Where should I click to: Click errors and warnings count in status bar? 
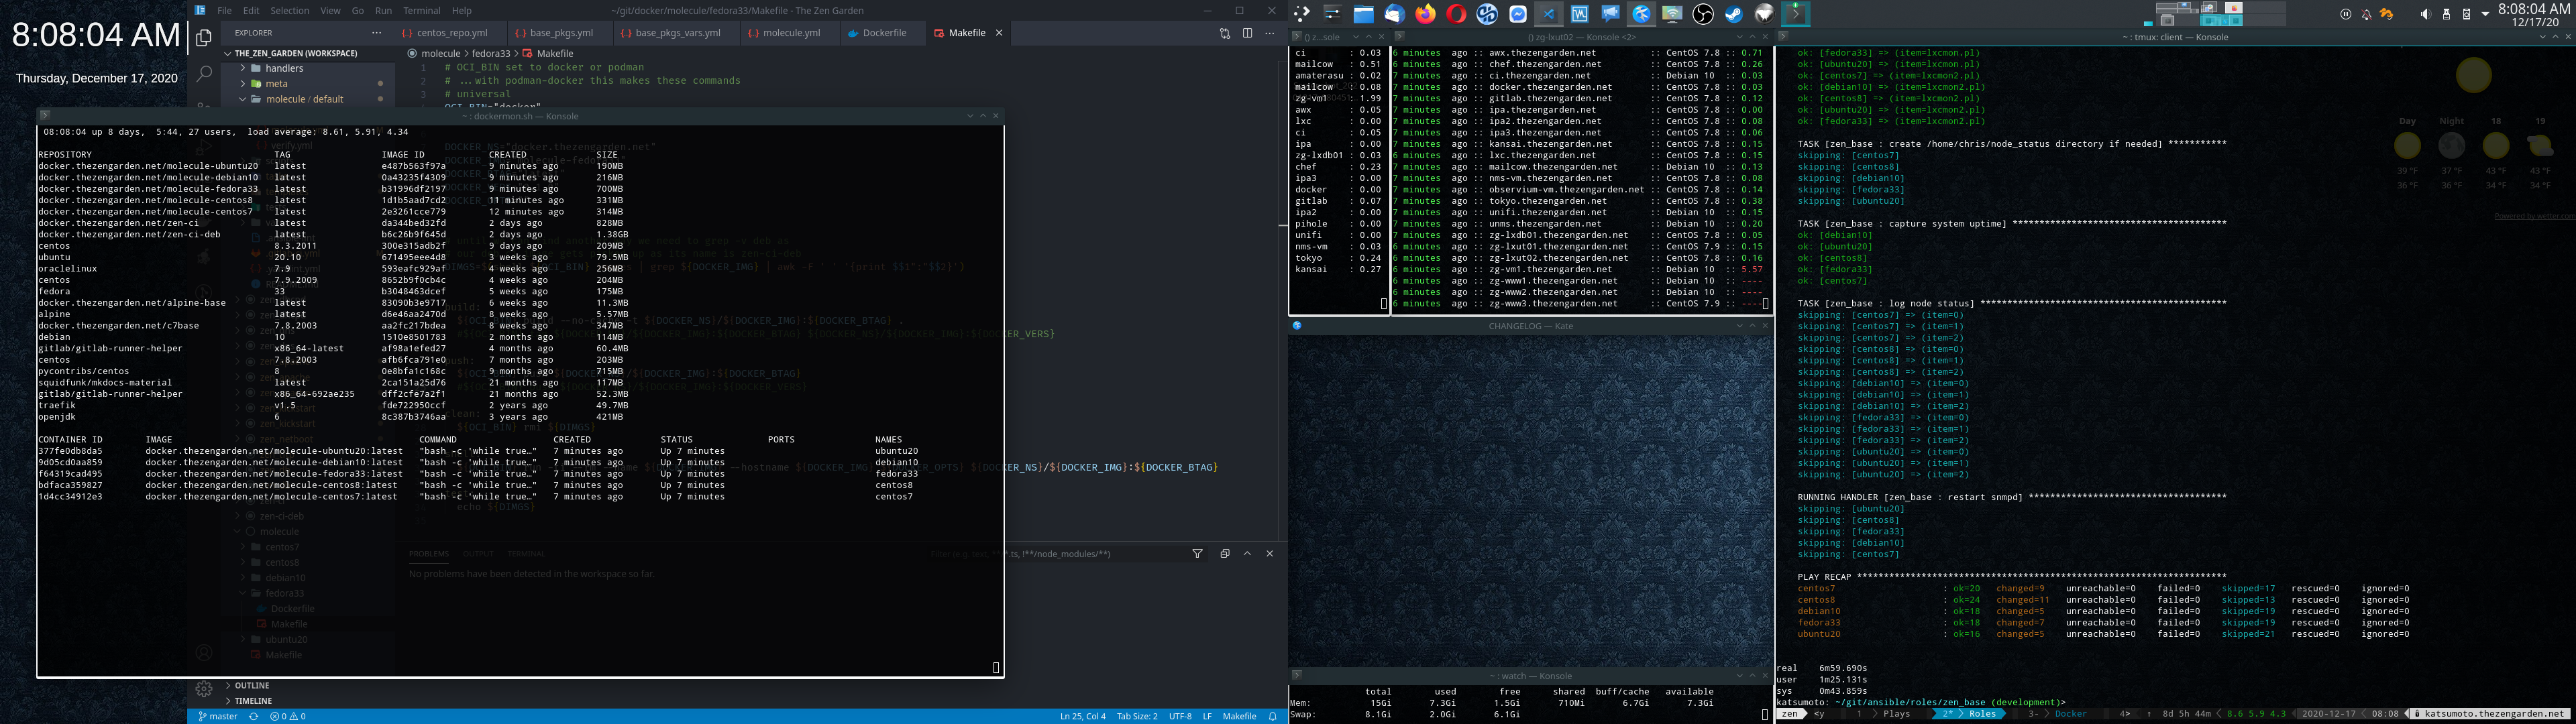pyautogui.click(x=288, y=716)
